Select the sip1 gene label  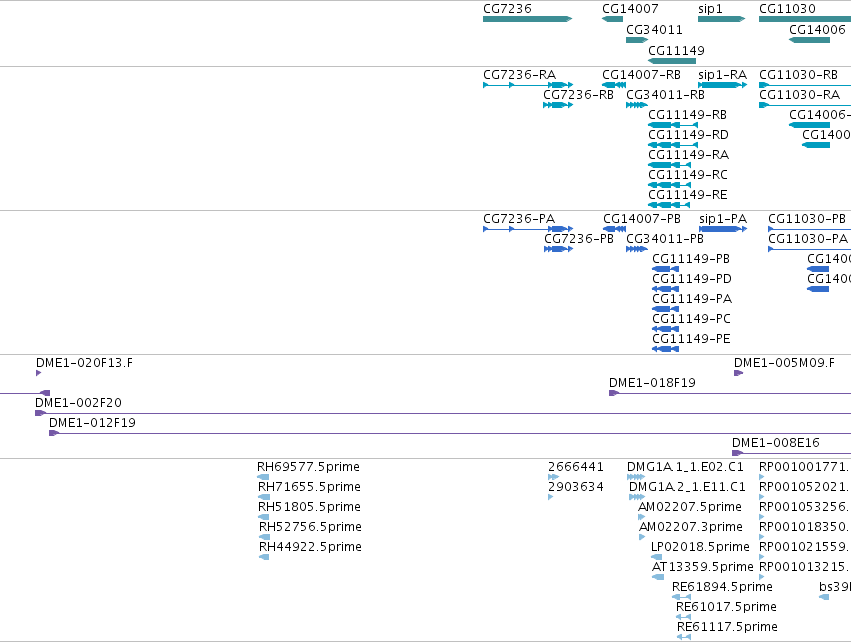click(710, 9)
